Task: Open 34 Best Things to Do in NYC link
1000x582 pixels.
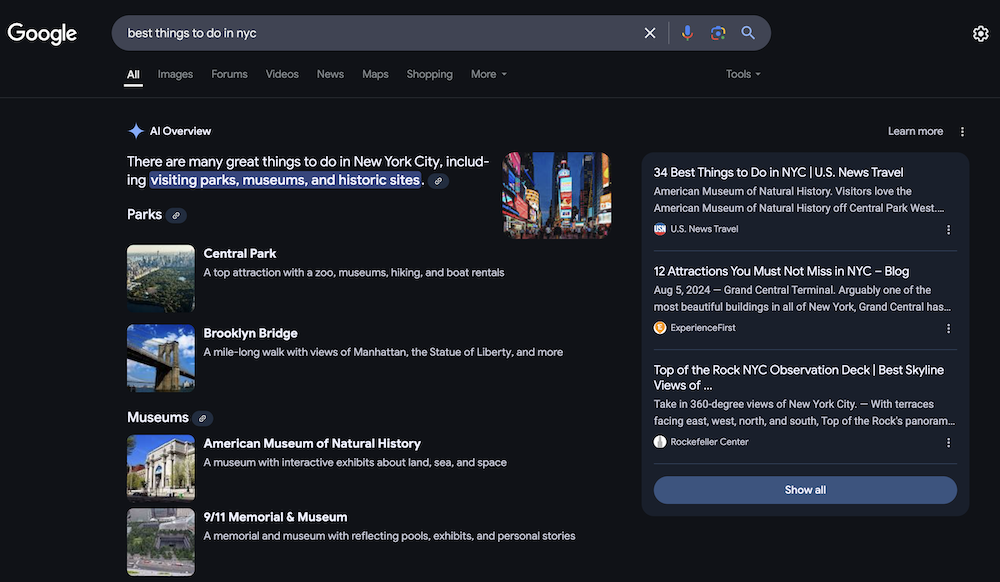Action: point(778,172)
